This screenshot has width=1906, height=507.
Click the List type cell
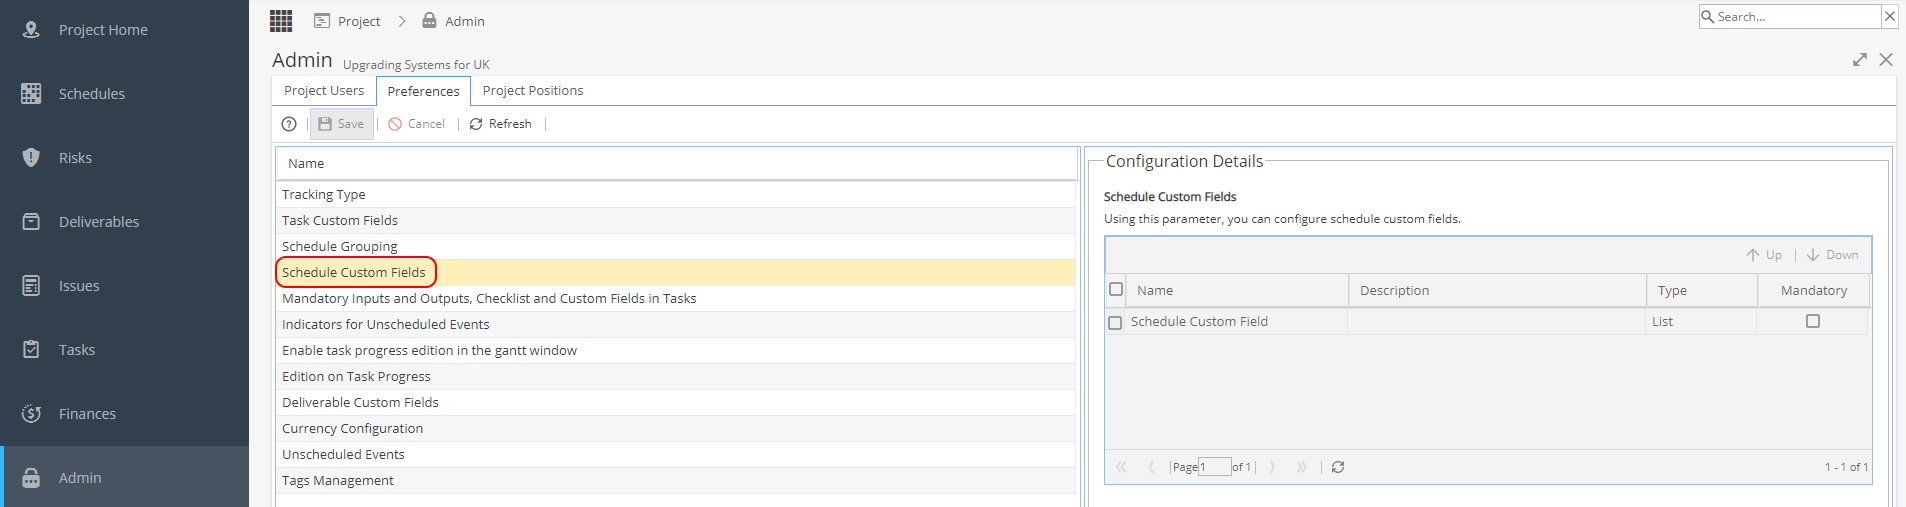click(1701, 321)
